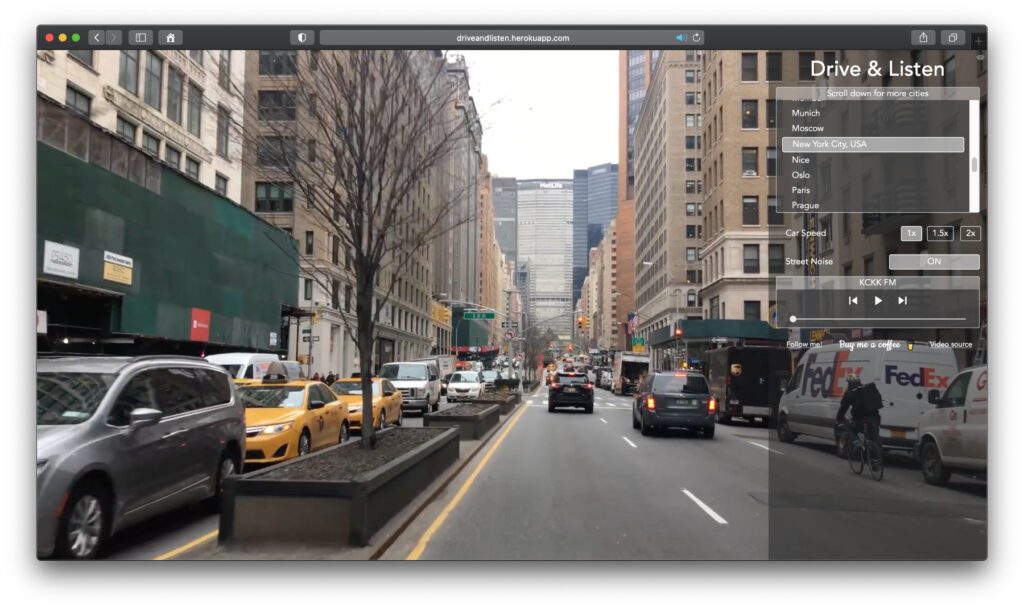Choose Paris from the city list
This screenshot has width=1024, height=609.
[x=801, y=190]
